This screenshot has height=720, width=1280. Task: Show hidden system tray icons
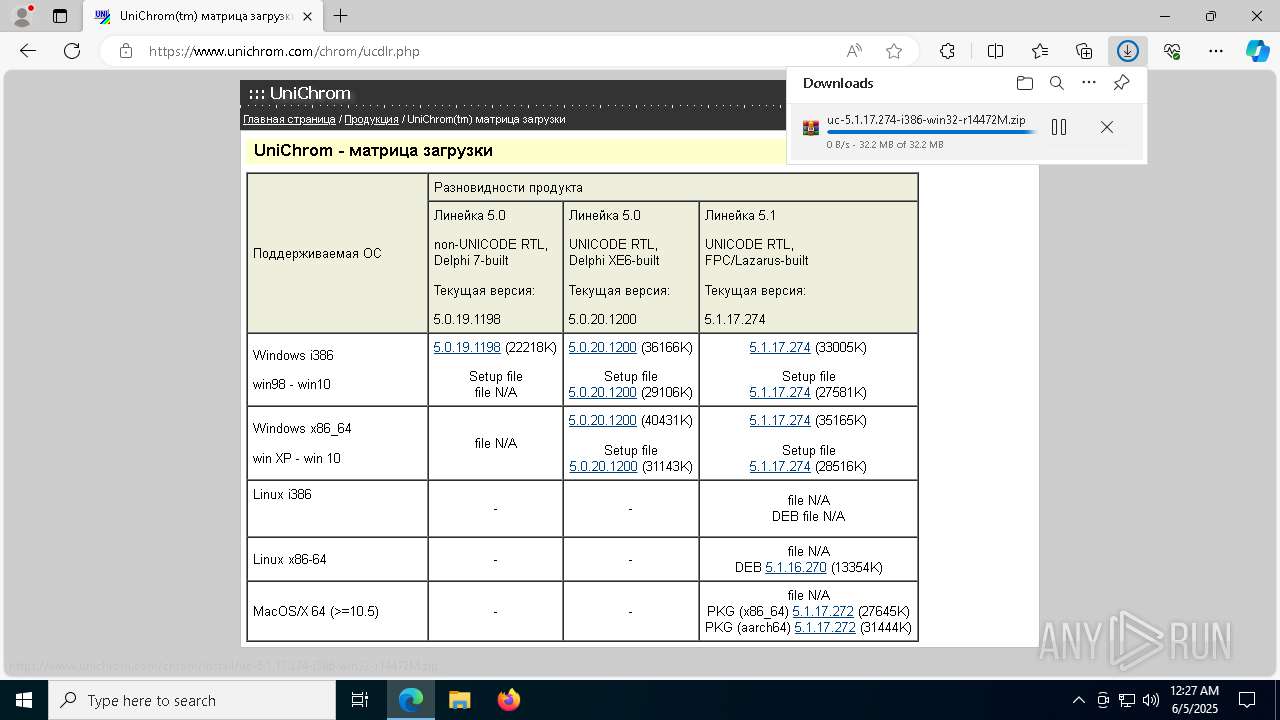point(1078,700)
